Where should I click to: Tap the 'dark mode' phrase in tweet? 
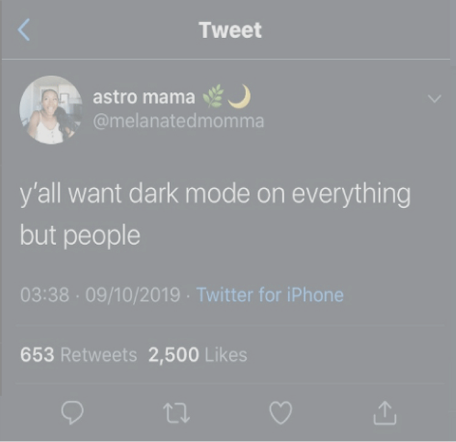point(189,193)
